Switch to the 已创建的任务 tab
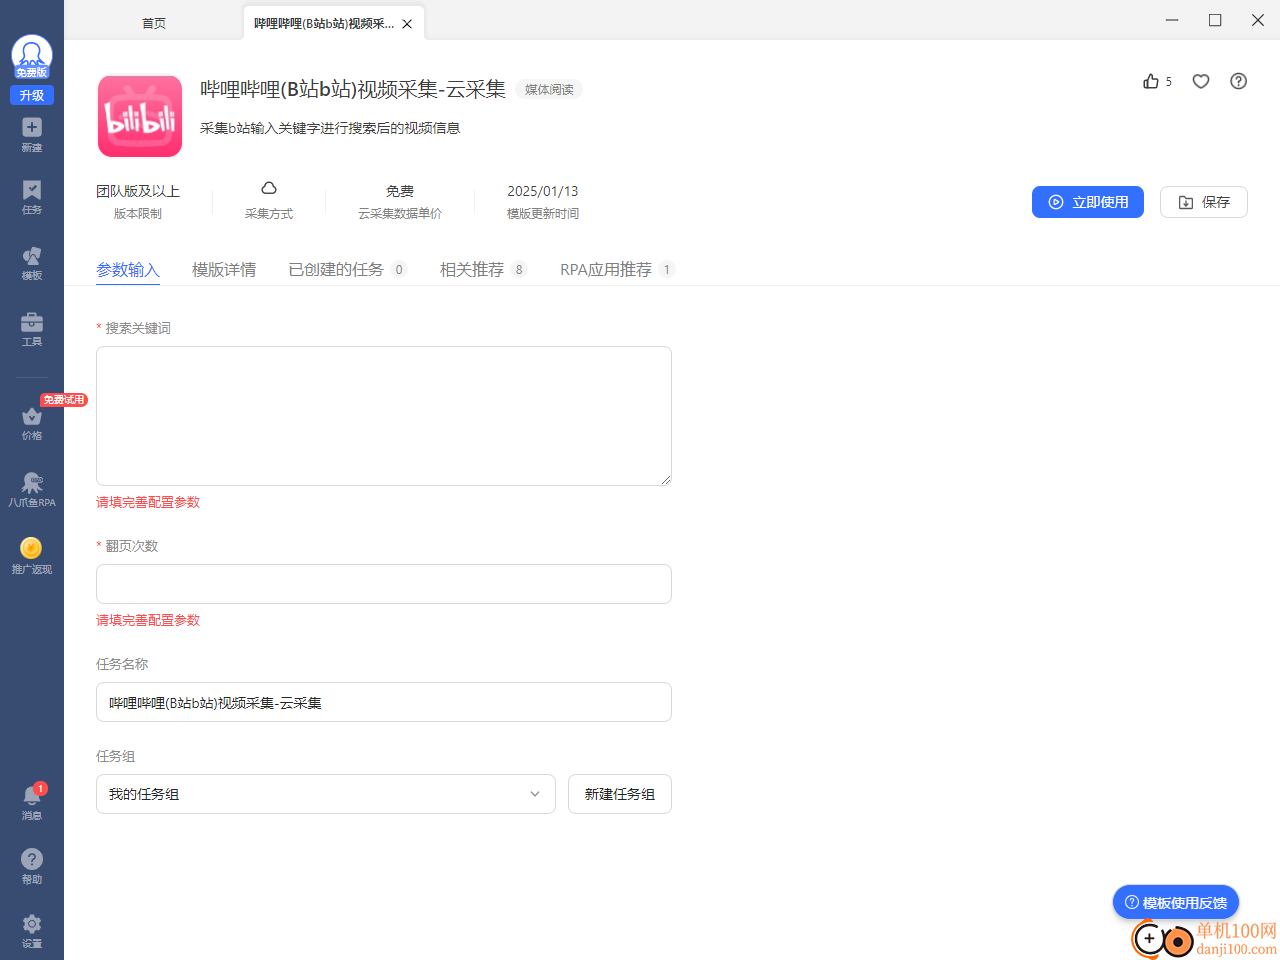 [347, 269]
